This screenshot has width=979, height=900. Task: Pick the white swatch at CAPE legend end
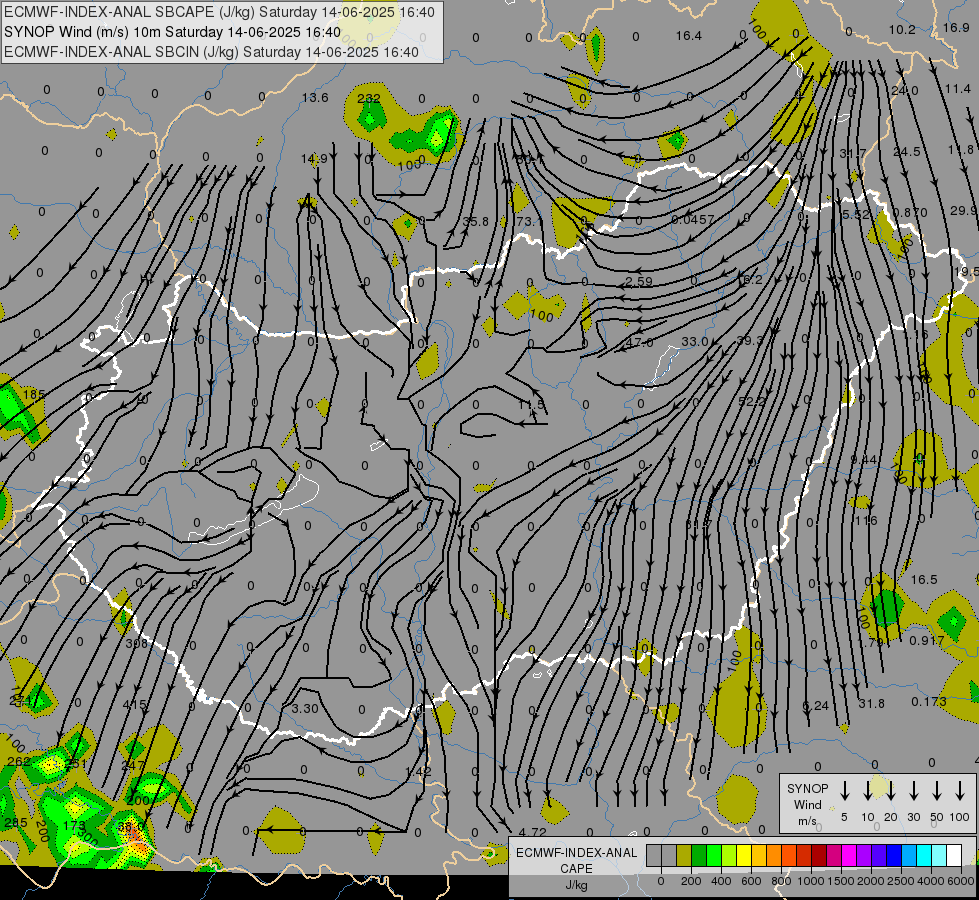(953, 856)
